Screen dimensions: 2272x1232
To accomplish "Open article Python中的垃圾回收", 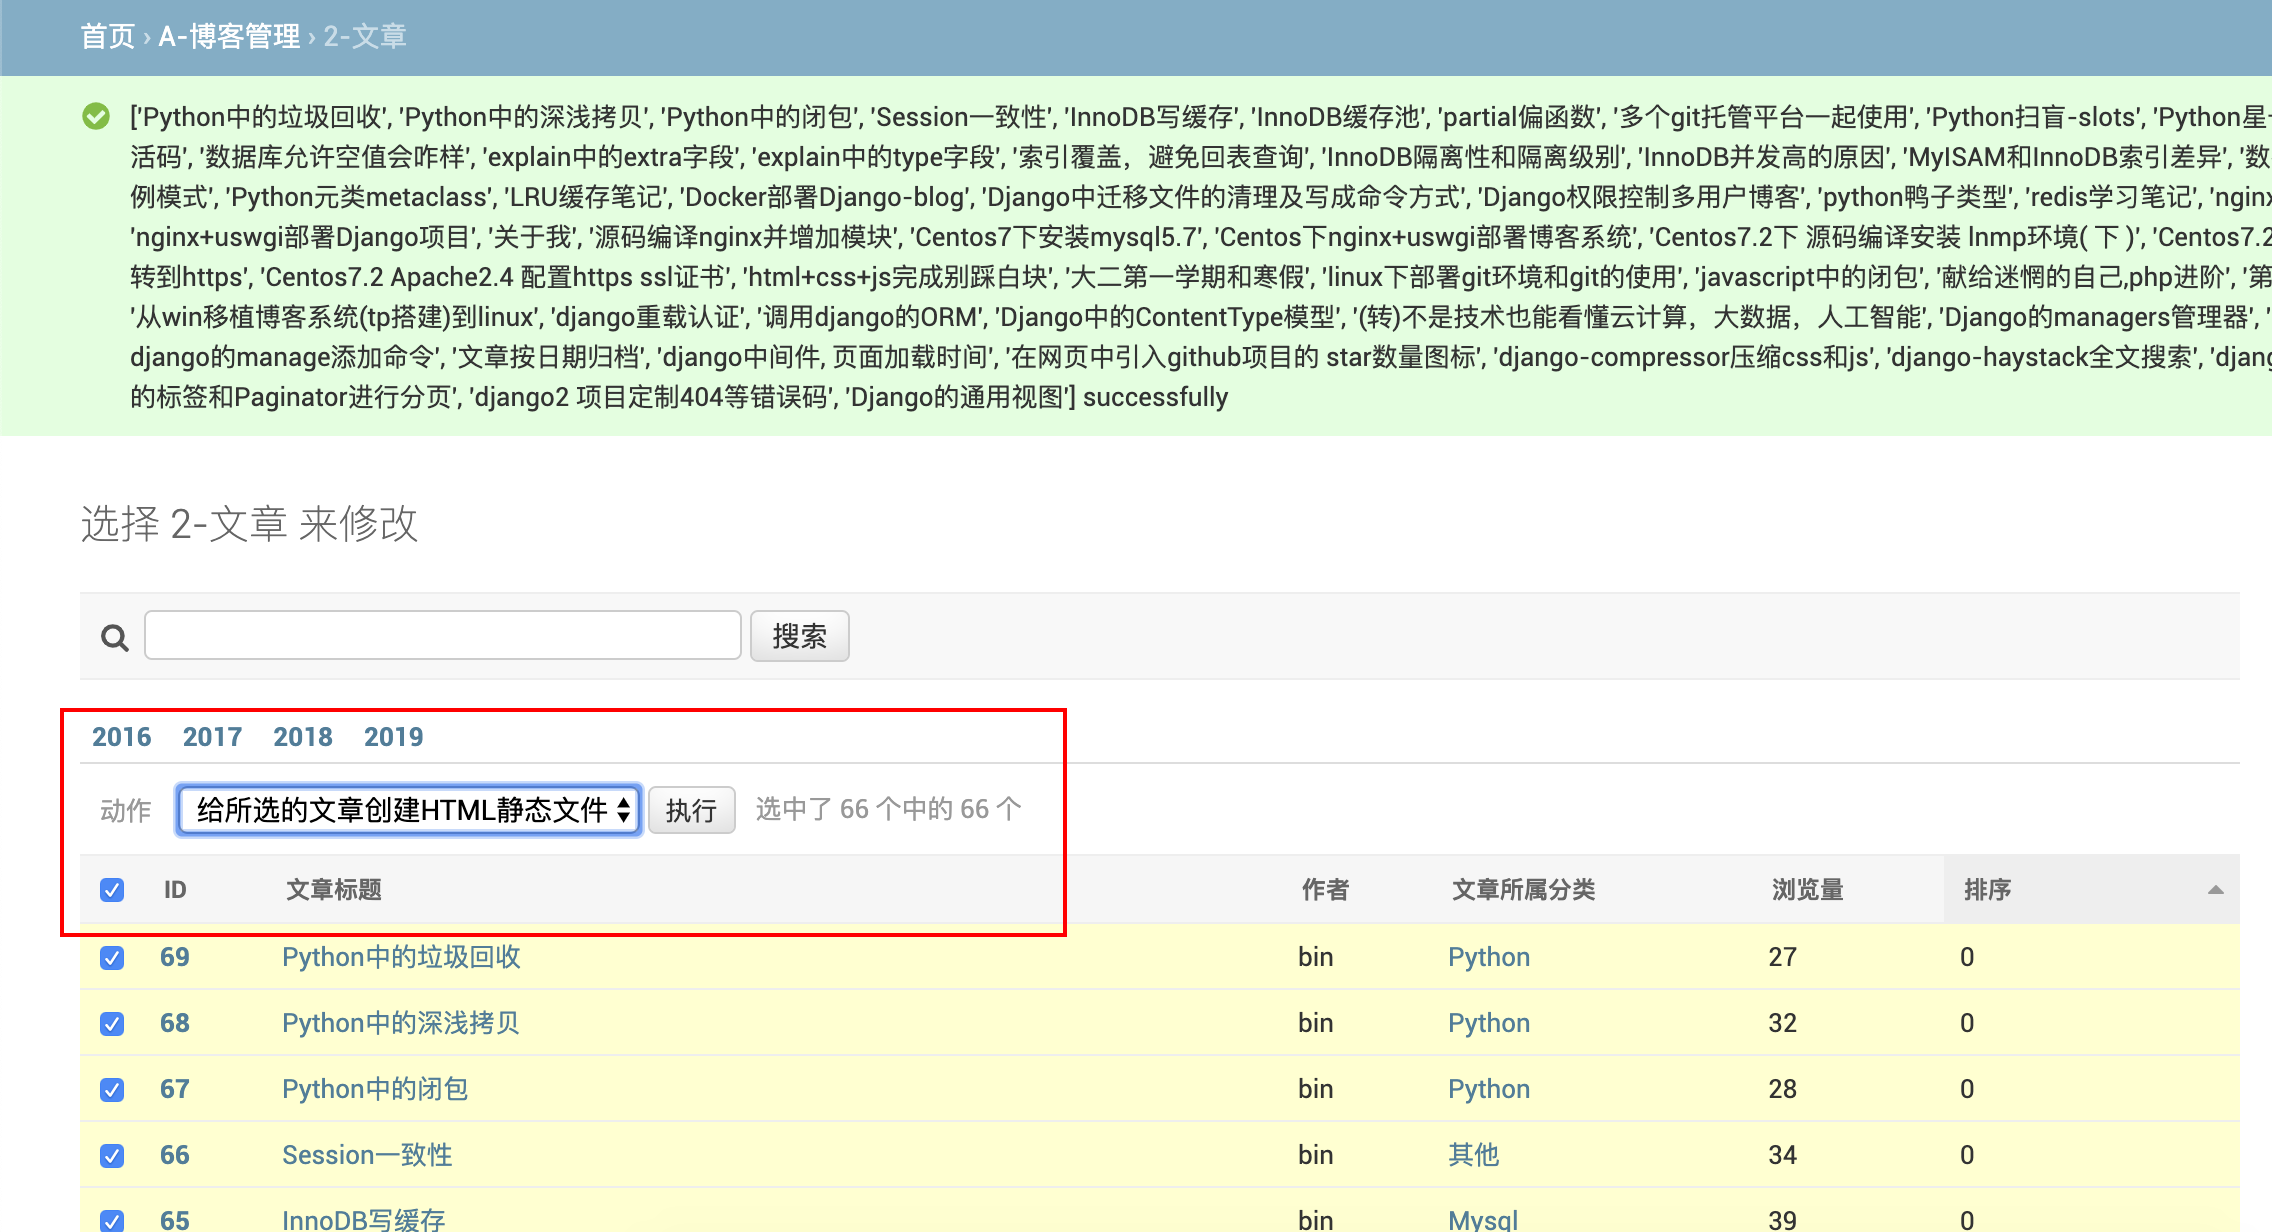I will (x=401, y=957).
